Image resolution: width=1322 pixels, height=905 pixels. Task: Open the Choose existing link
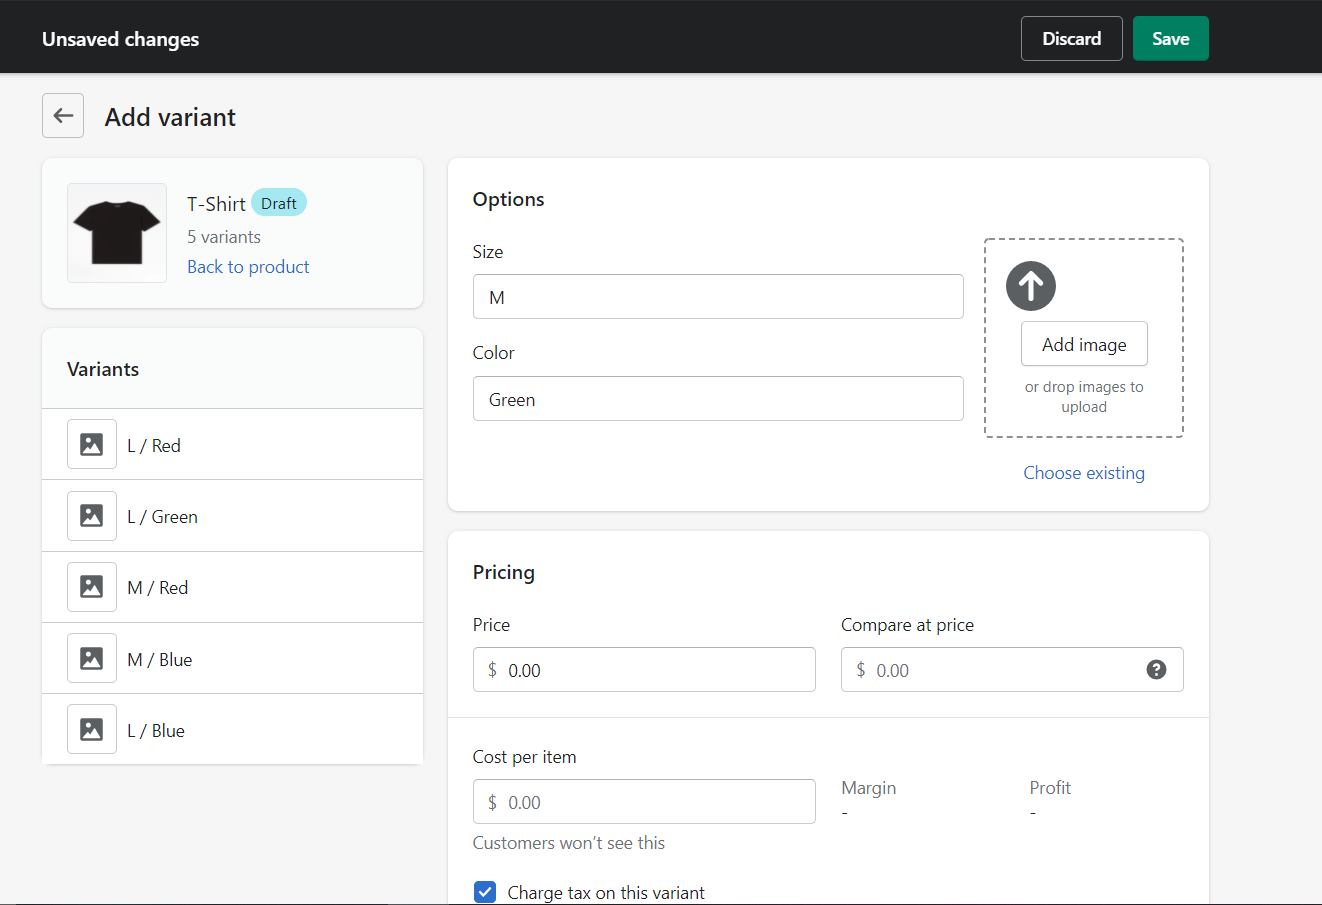tap(1084, 473)
